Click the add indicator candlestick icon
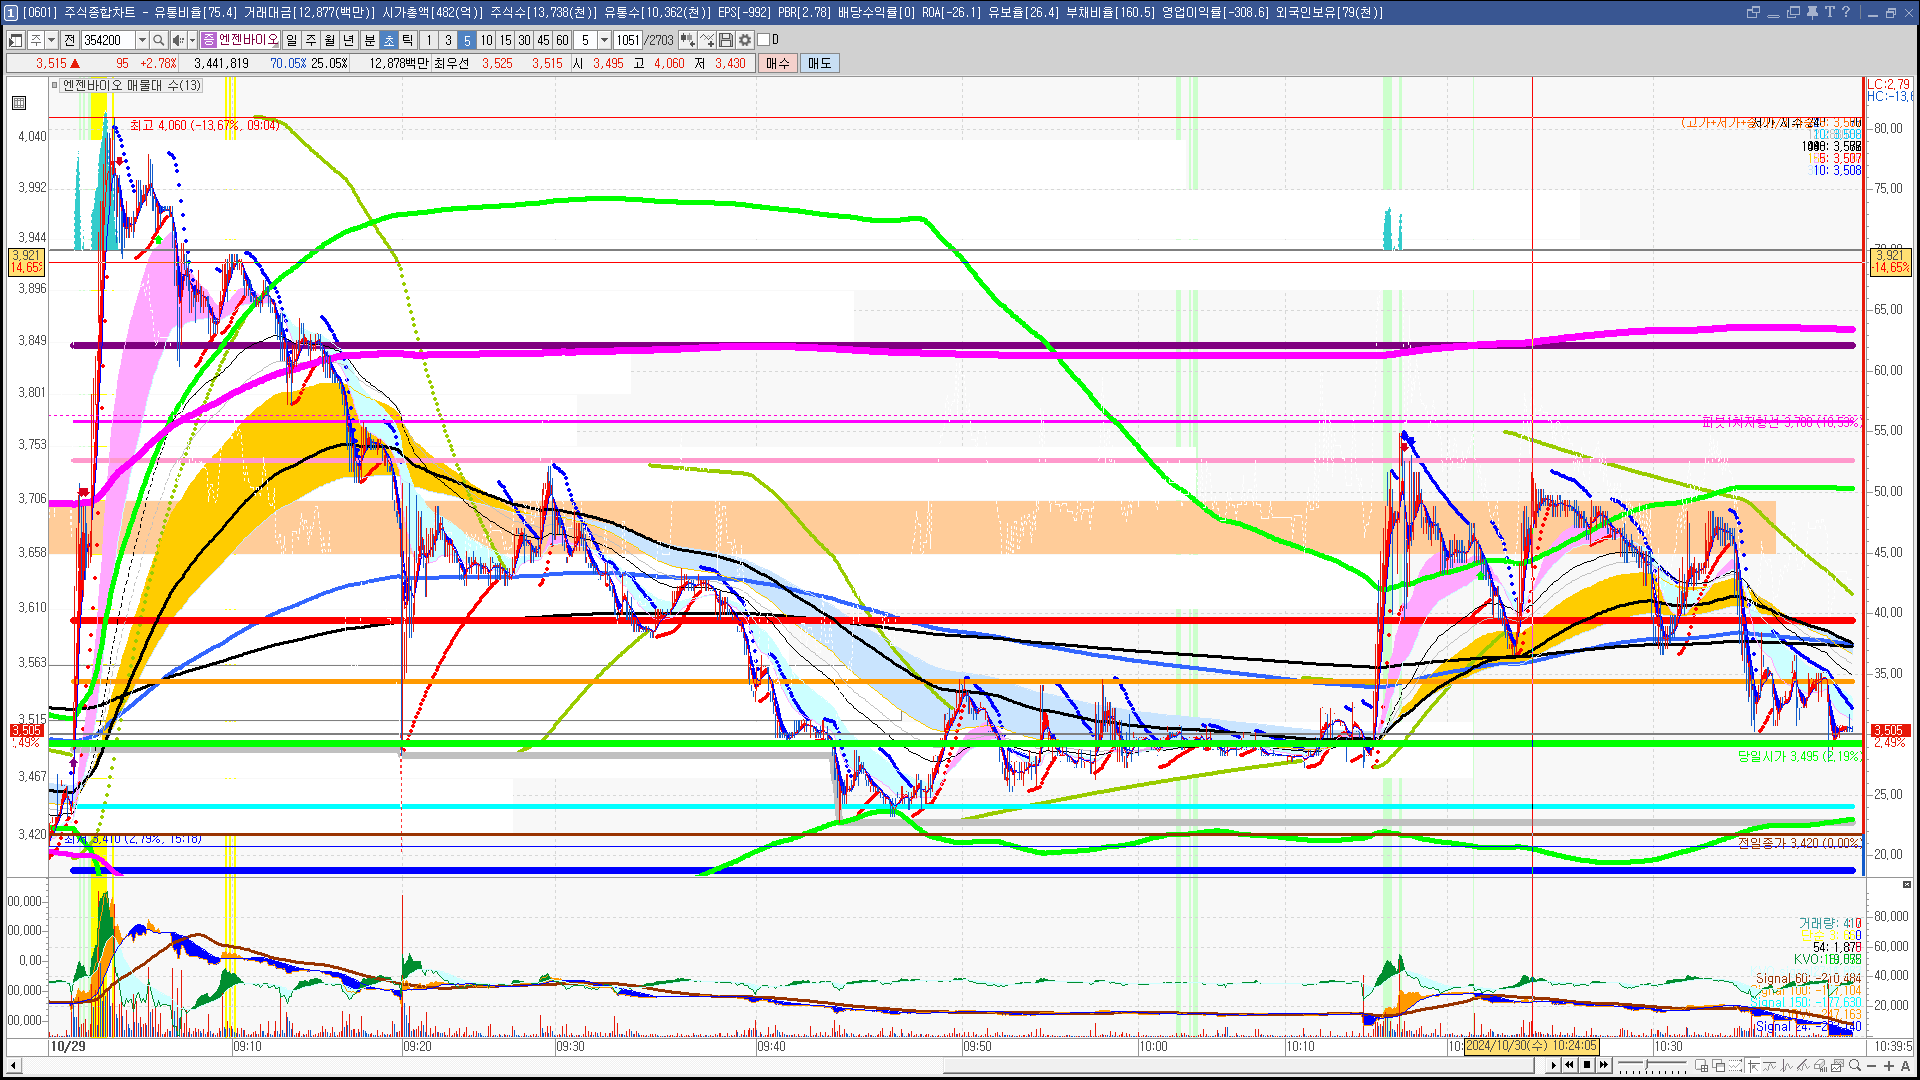1920x1080 pixels. pos(687,40)
